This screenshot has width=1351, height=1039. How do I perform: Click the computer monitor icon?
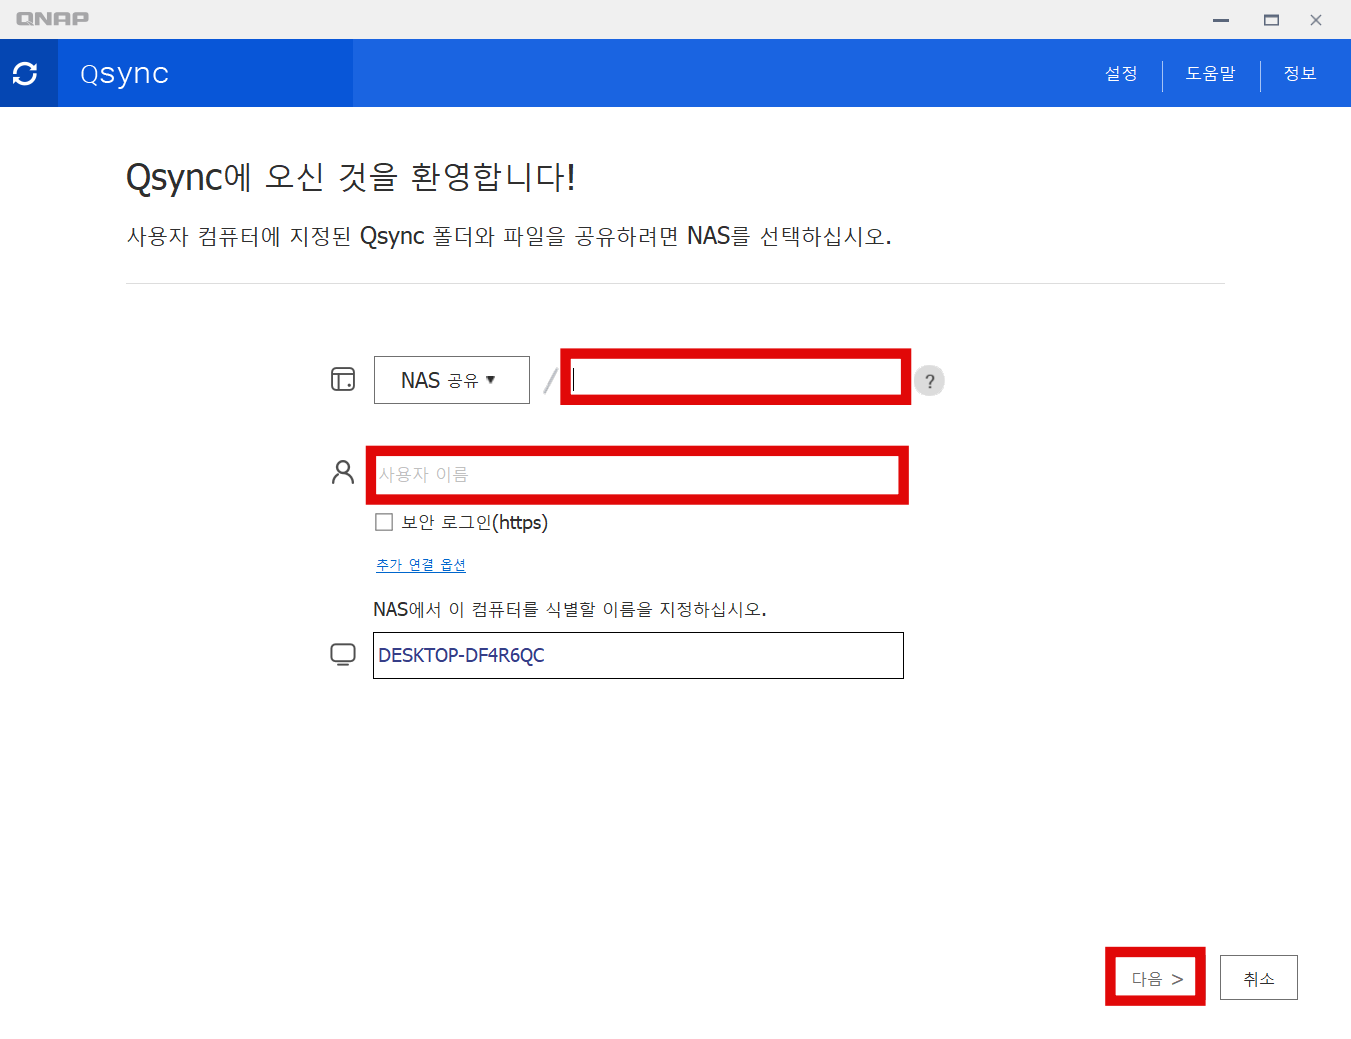point(343,654)
